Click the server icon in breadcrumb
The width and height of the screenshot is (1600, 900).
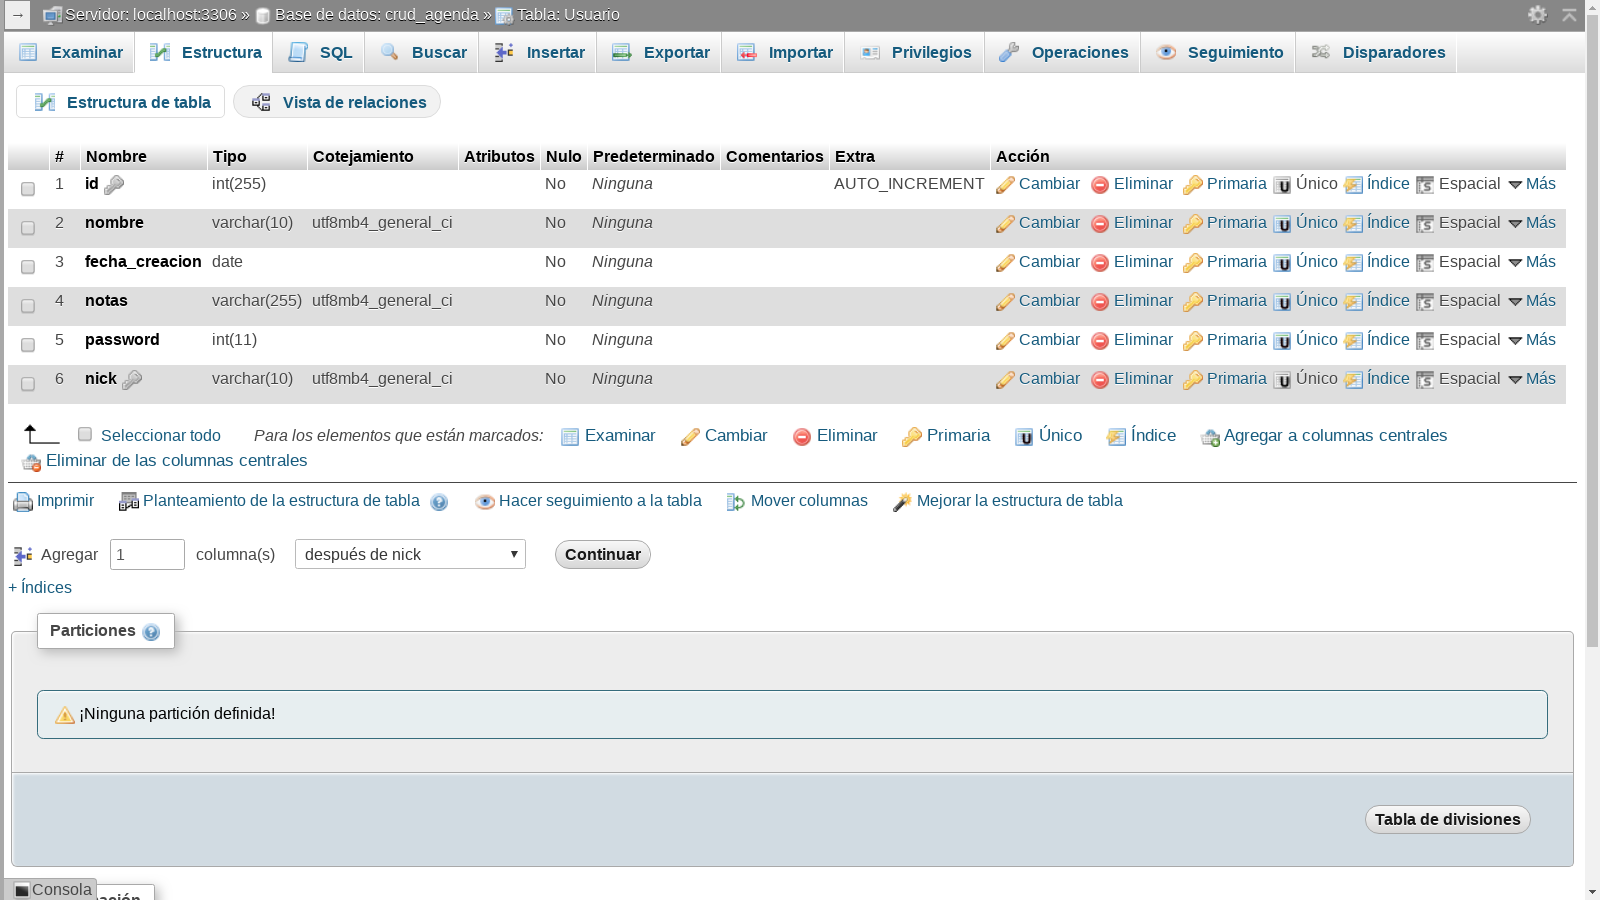[52, 15]
